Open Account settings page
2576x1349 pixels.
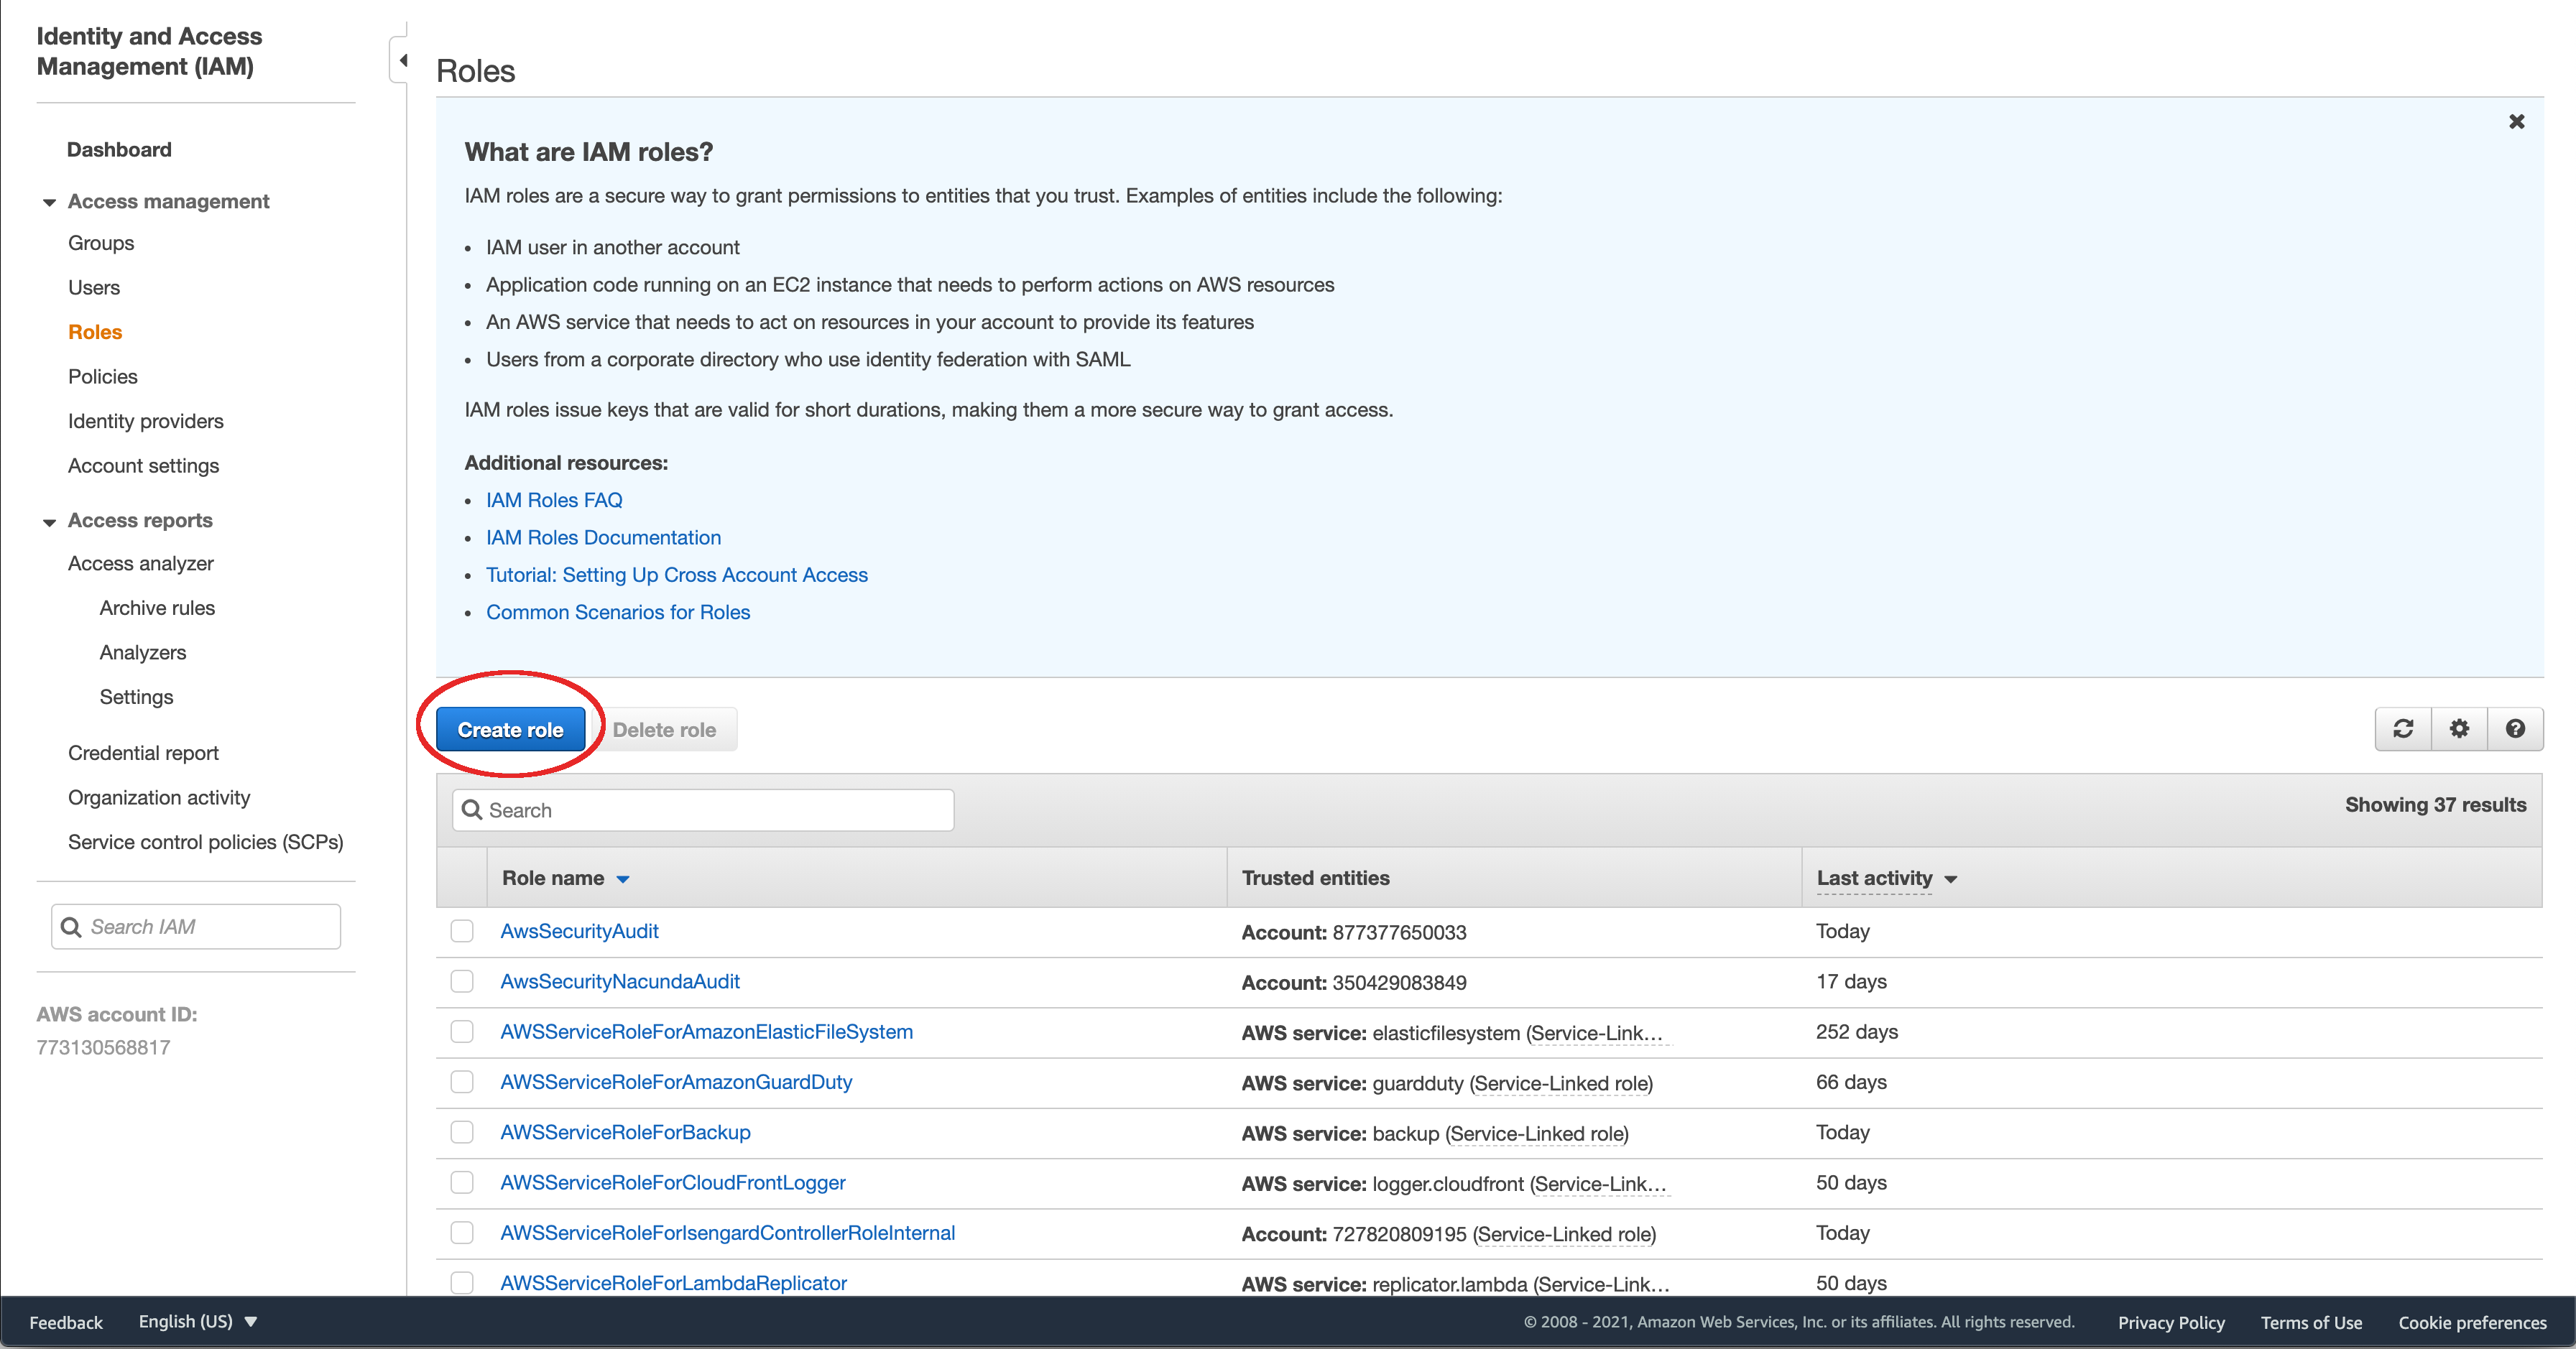tap(143, 466)
